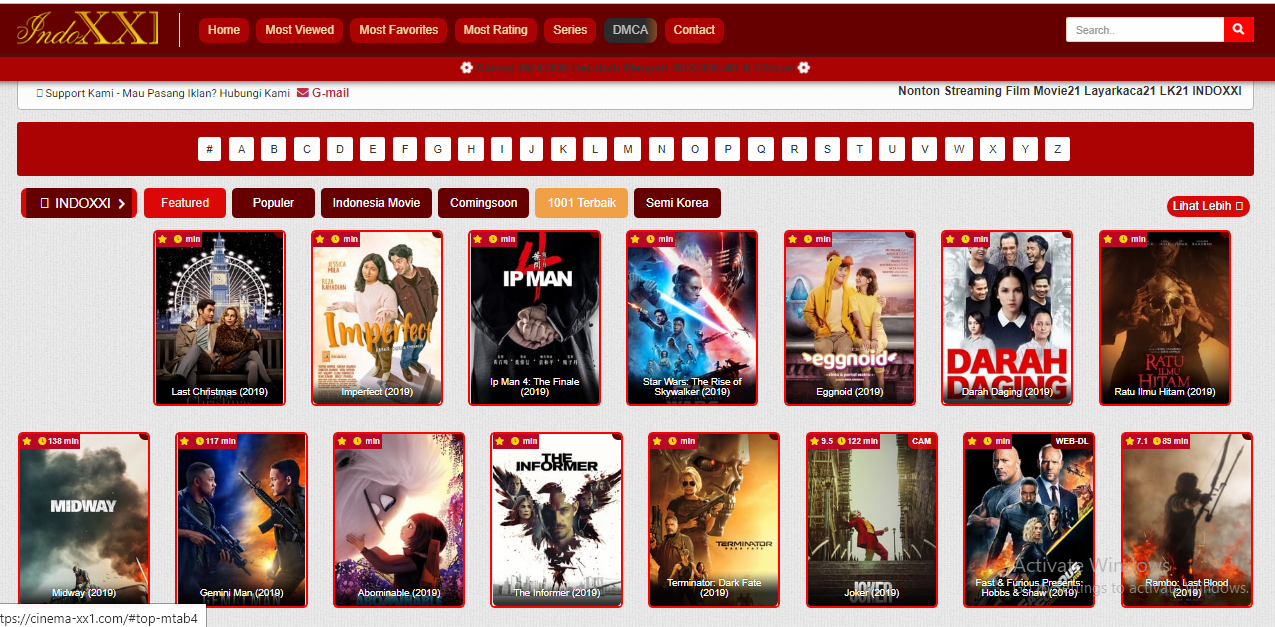Filter movies by letter I

point(502,150)
